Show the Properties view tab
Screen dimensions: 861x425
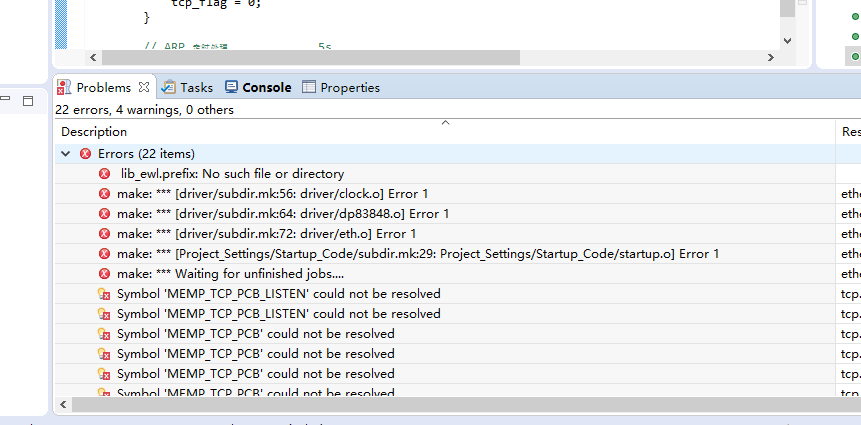click(x=340, y=88)
